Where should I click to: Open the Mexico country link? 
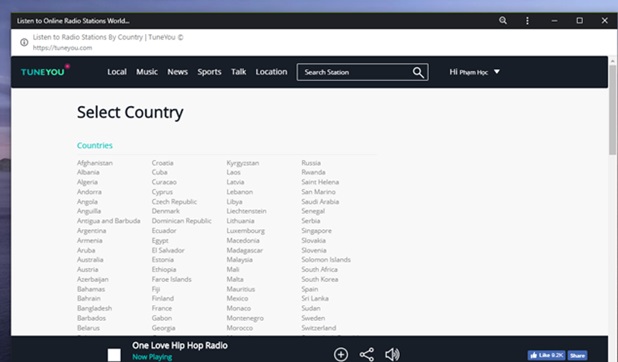tap(237, 299)
